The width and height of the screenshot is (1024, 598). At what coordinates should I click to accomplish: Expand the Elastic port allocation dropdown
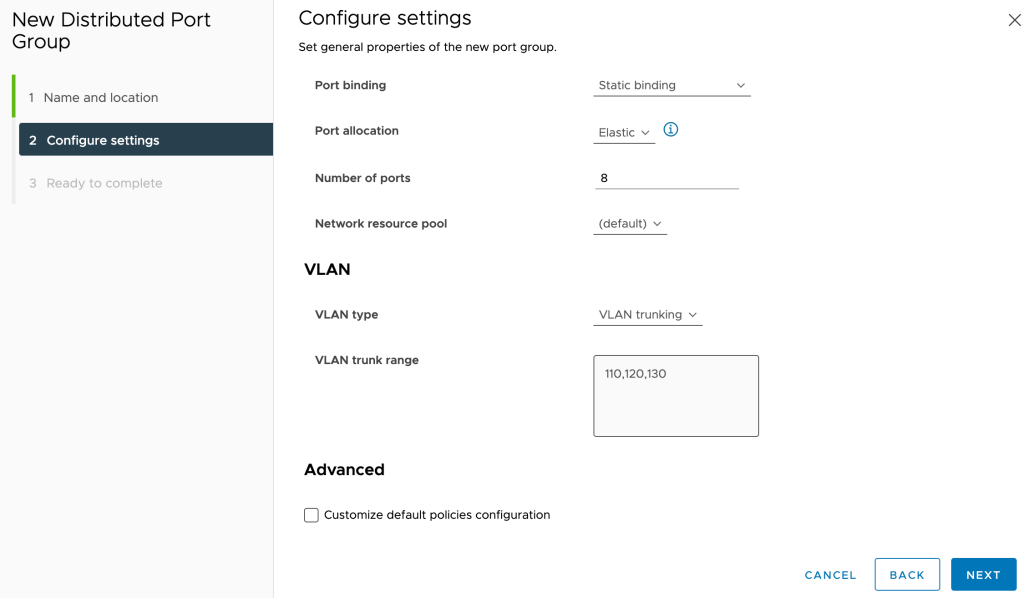pyautogui.click(x=624, y=132)
